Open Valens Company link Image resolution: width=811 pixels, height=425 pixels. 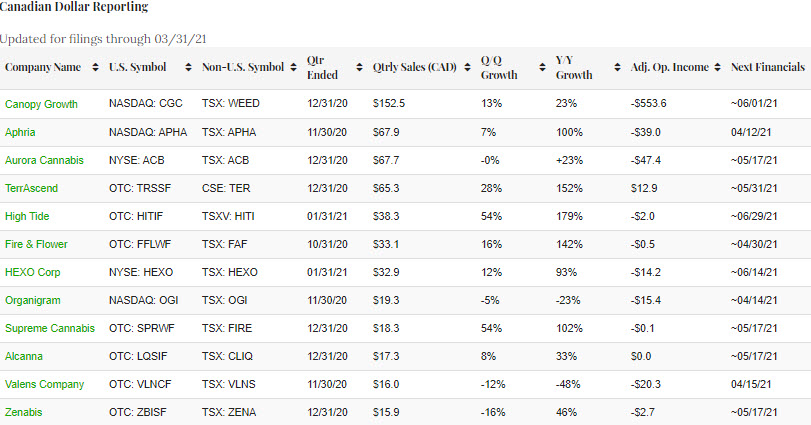44,384
